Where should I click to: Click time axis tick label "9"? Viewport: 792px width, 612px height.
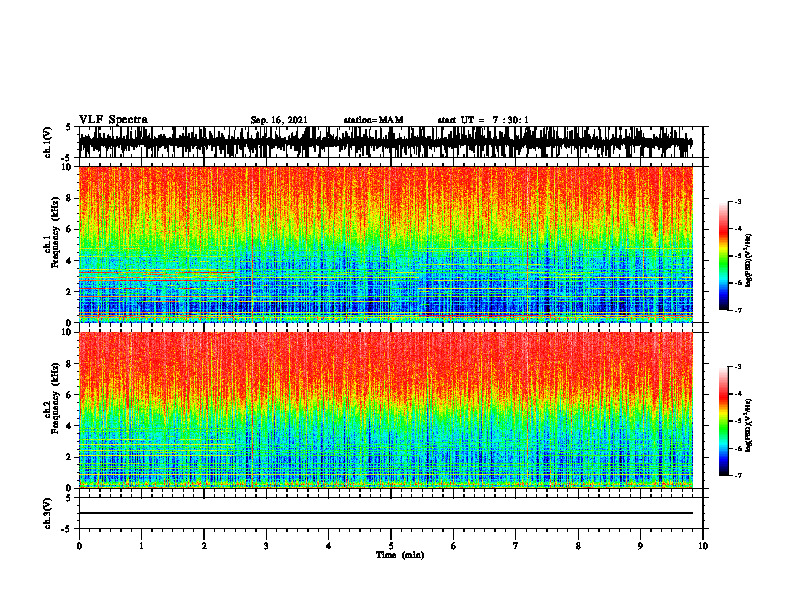coord(640,546)
